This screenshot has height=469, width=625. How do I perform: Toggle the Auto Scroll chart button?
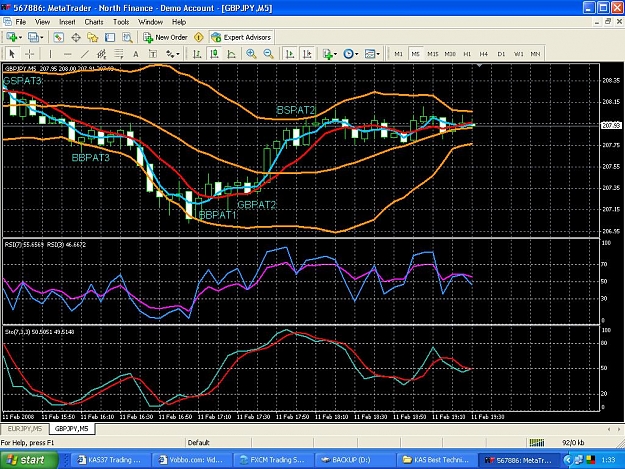290,54
